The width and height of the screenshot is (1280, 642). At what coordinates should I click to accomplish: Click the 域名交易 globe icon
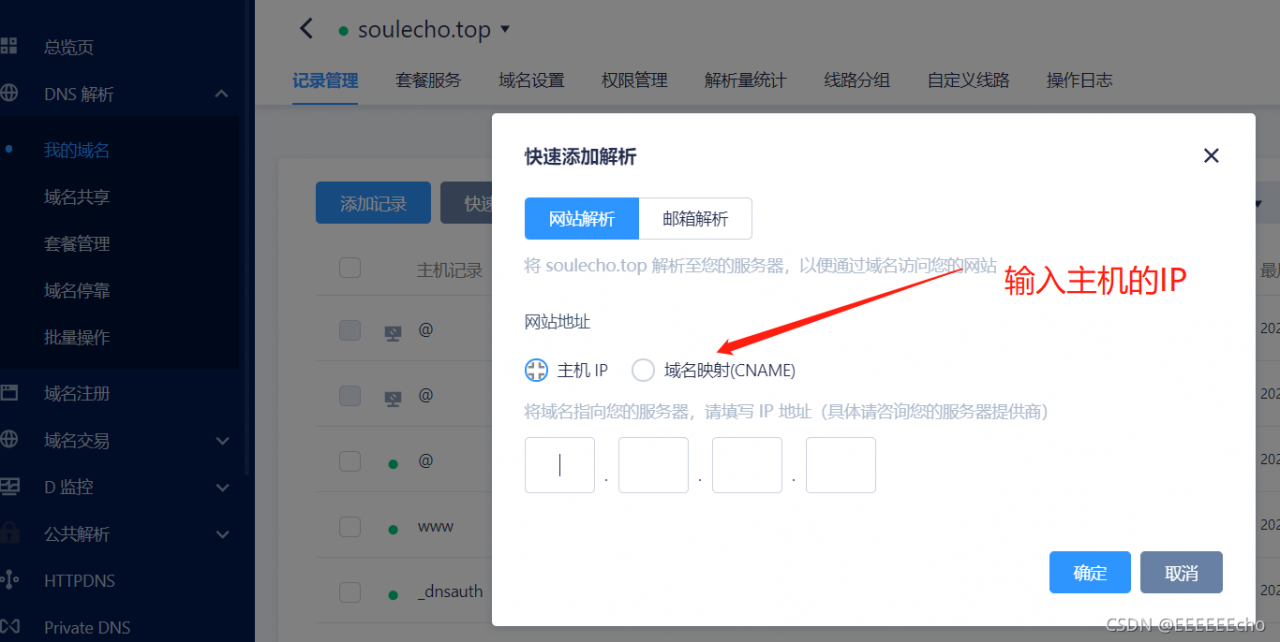9,439
